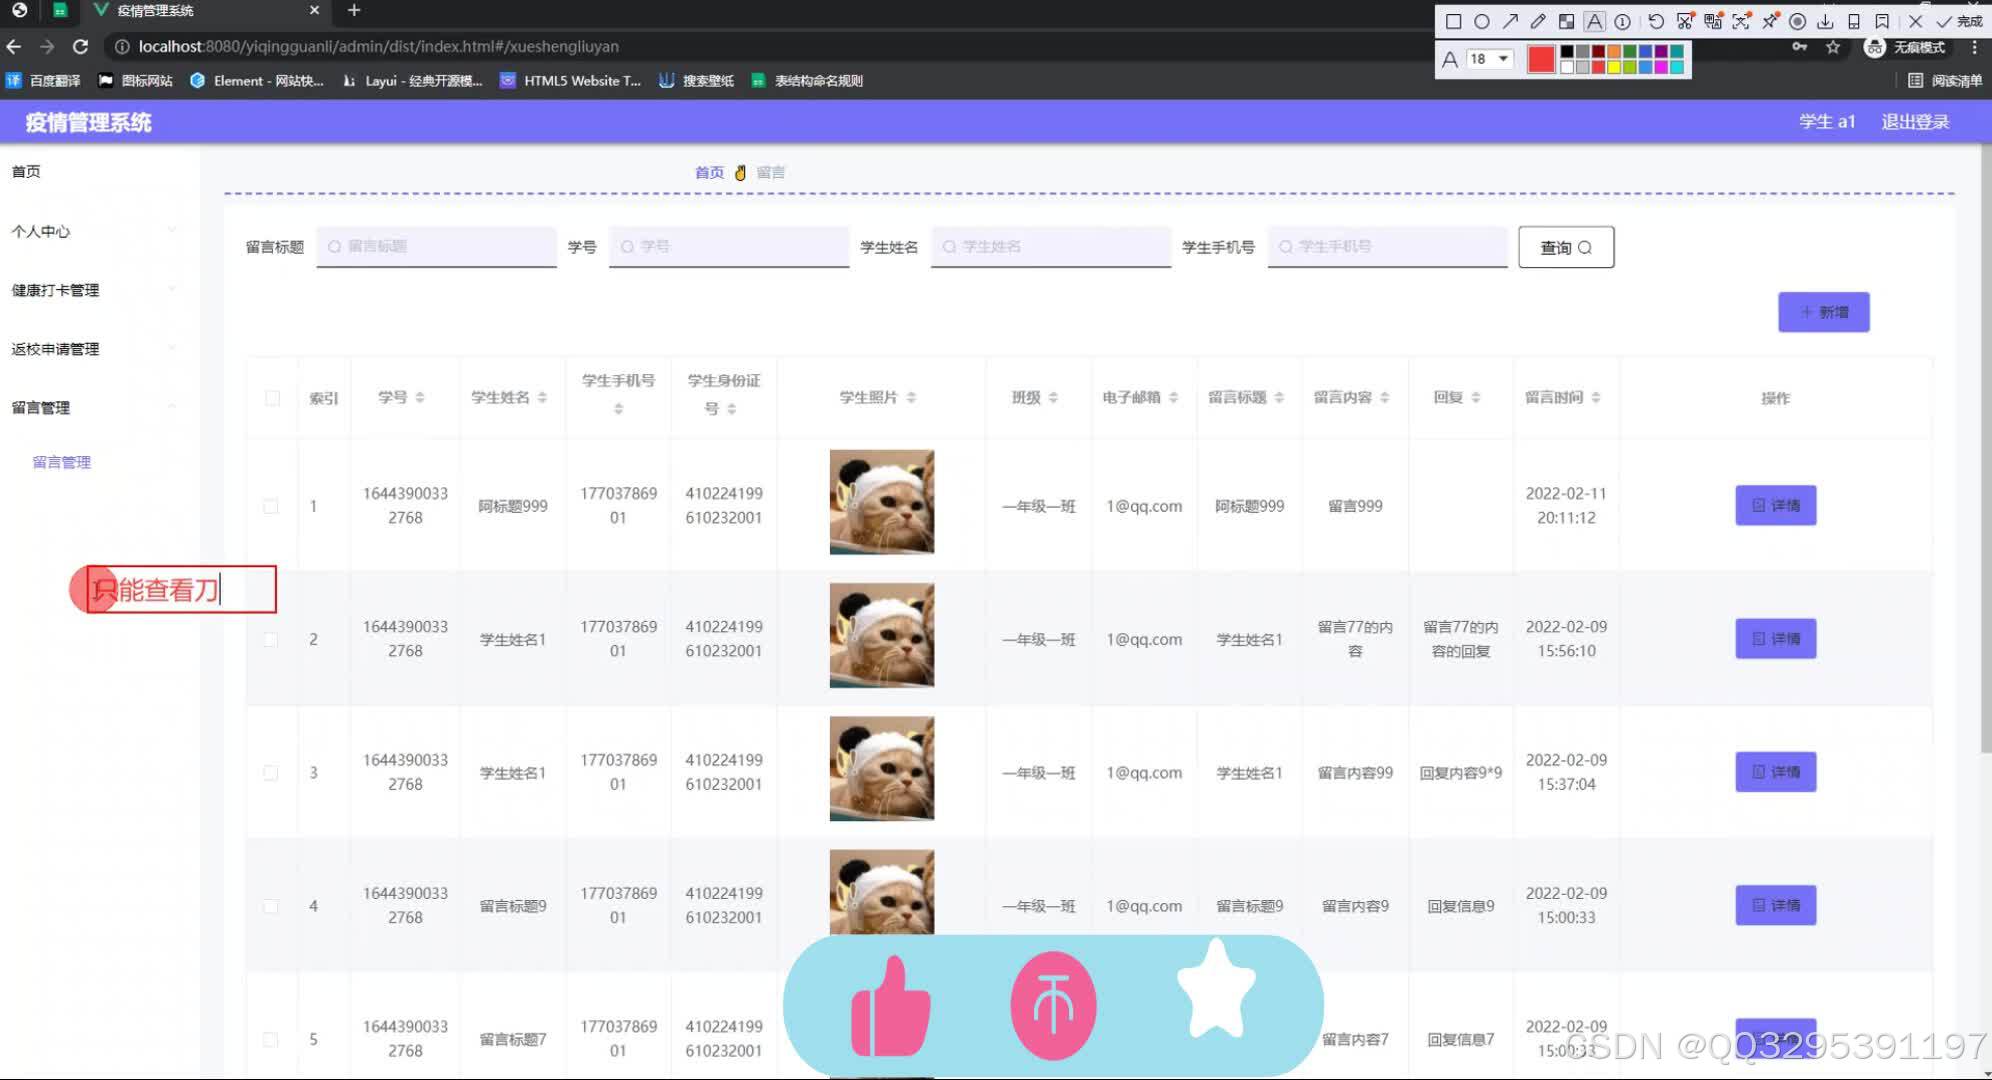This screenshot has width=1992, height=1080.
Task: Cancel the screenshot with the X icon
Action: point(1915,21)
